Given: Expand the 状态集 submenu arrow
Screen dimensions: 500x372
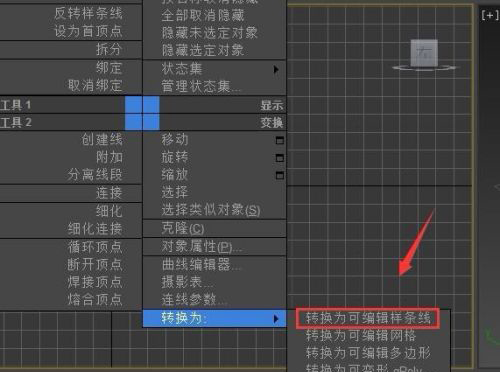Looking at the screenshot, I should [x=276, y=69].
